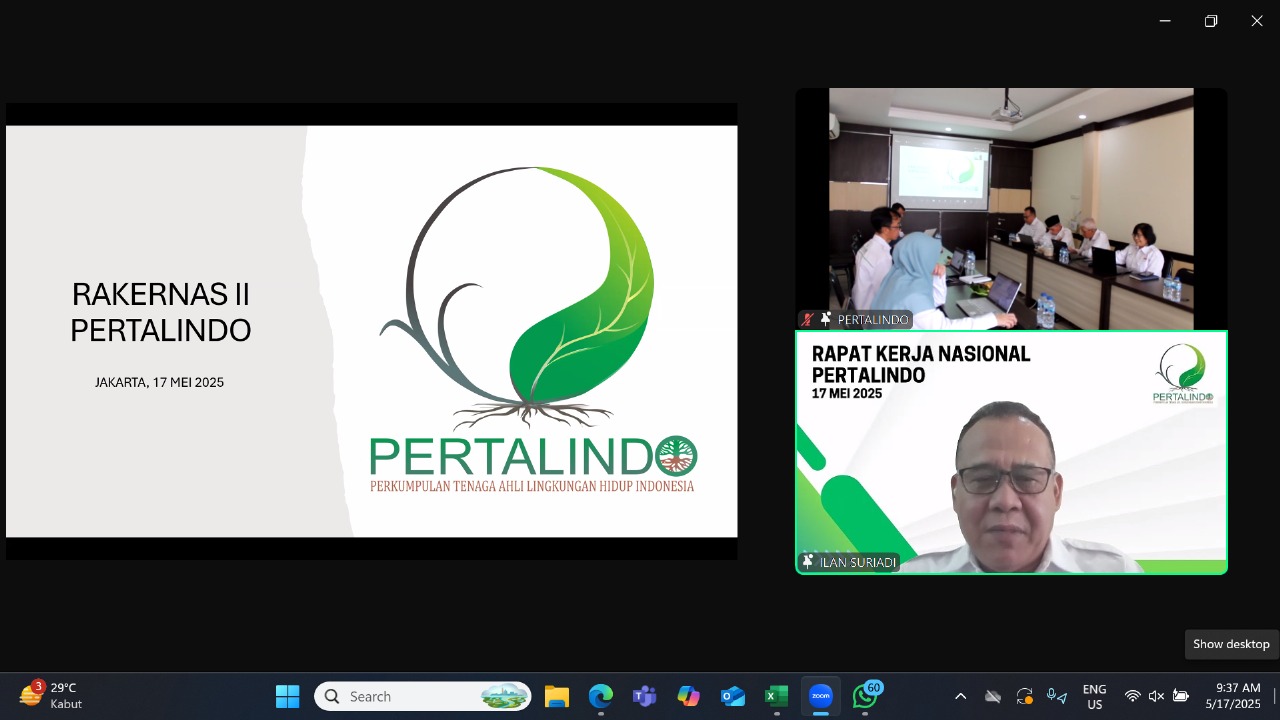Screen dimensions: 1280x720
Task: Open File Explorer folder icon
Action: 556,696
